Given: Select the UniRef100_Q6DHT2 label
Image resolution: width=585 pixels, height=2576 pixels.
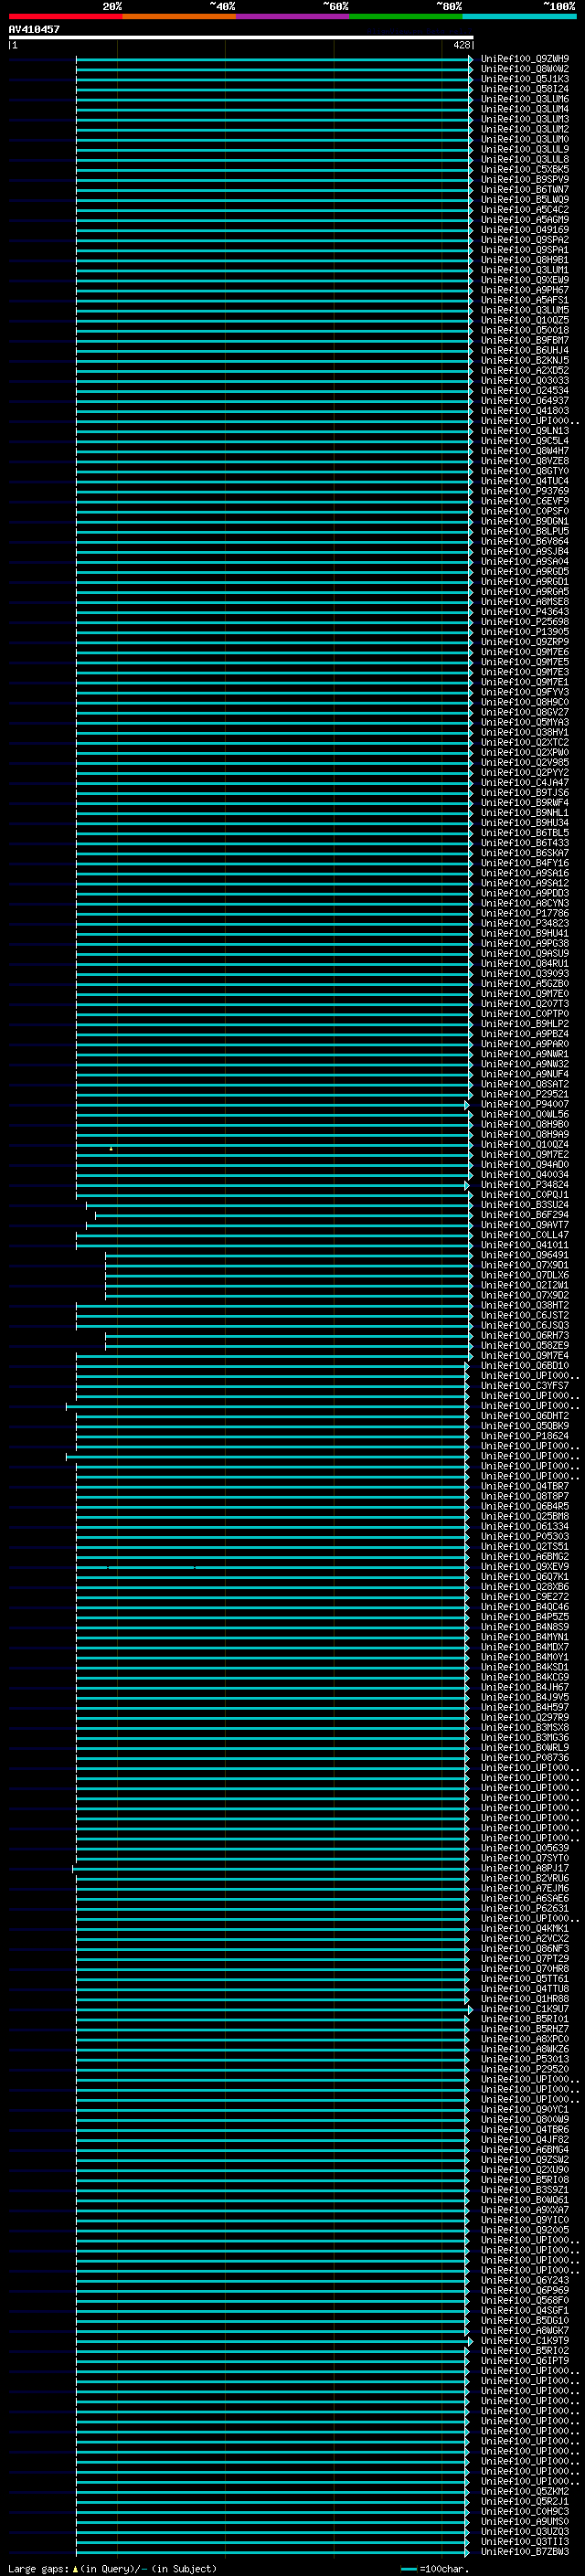Looking at the screenshot, I should pyautogui.click(x=525, y=1416).
